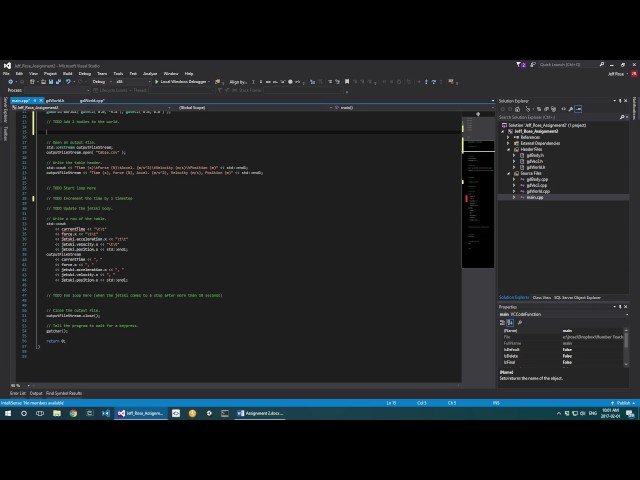Open Find Symbol Results tab
Screen dimensions: 640x480
coord(64,393)
